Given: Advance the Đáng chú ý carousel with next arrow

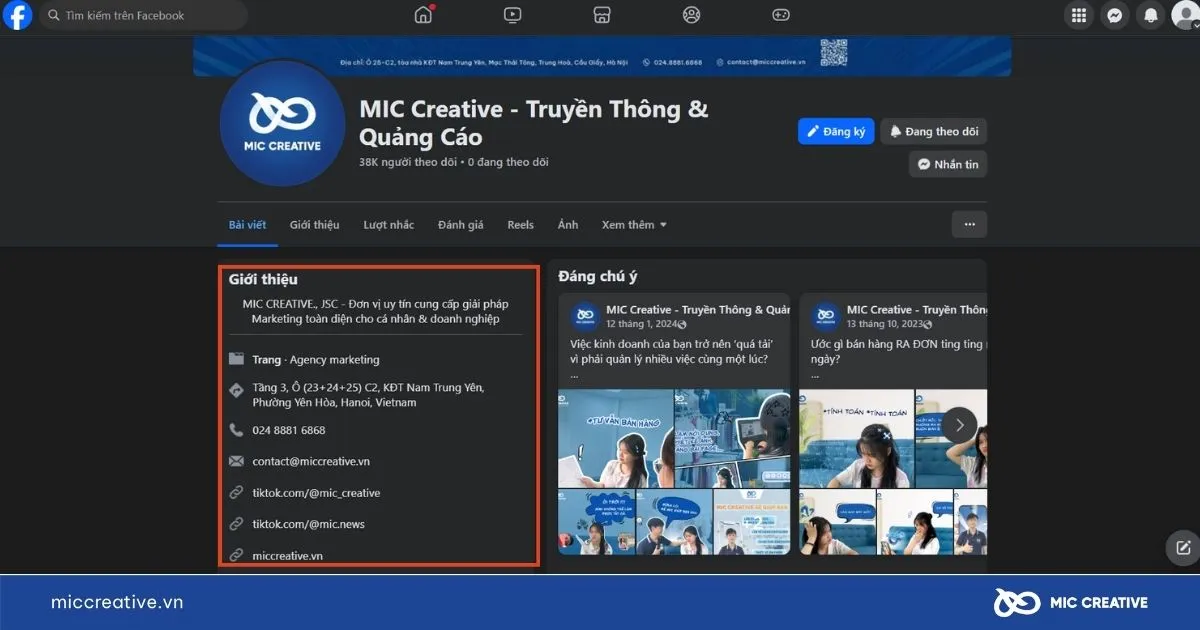Looking at the screenshot, I should [x=958, y=424].
